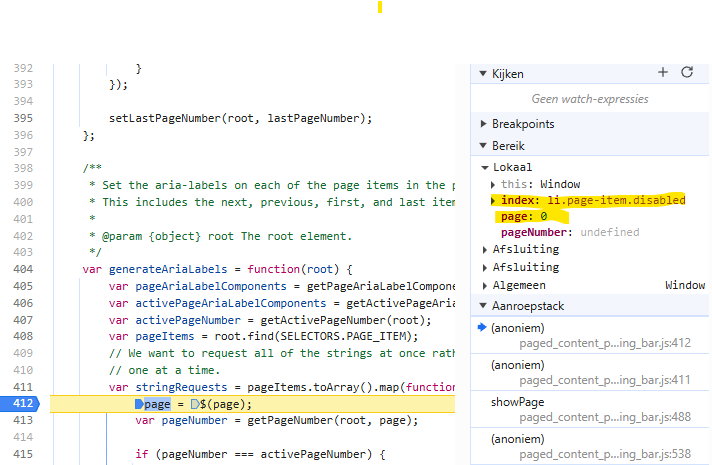Collapse the Kijken section

click(x=483, y=74)
